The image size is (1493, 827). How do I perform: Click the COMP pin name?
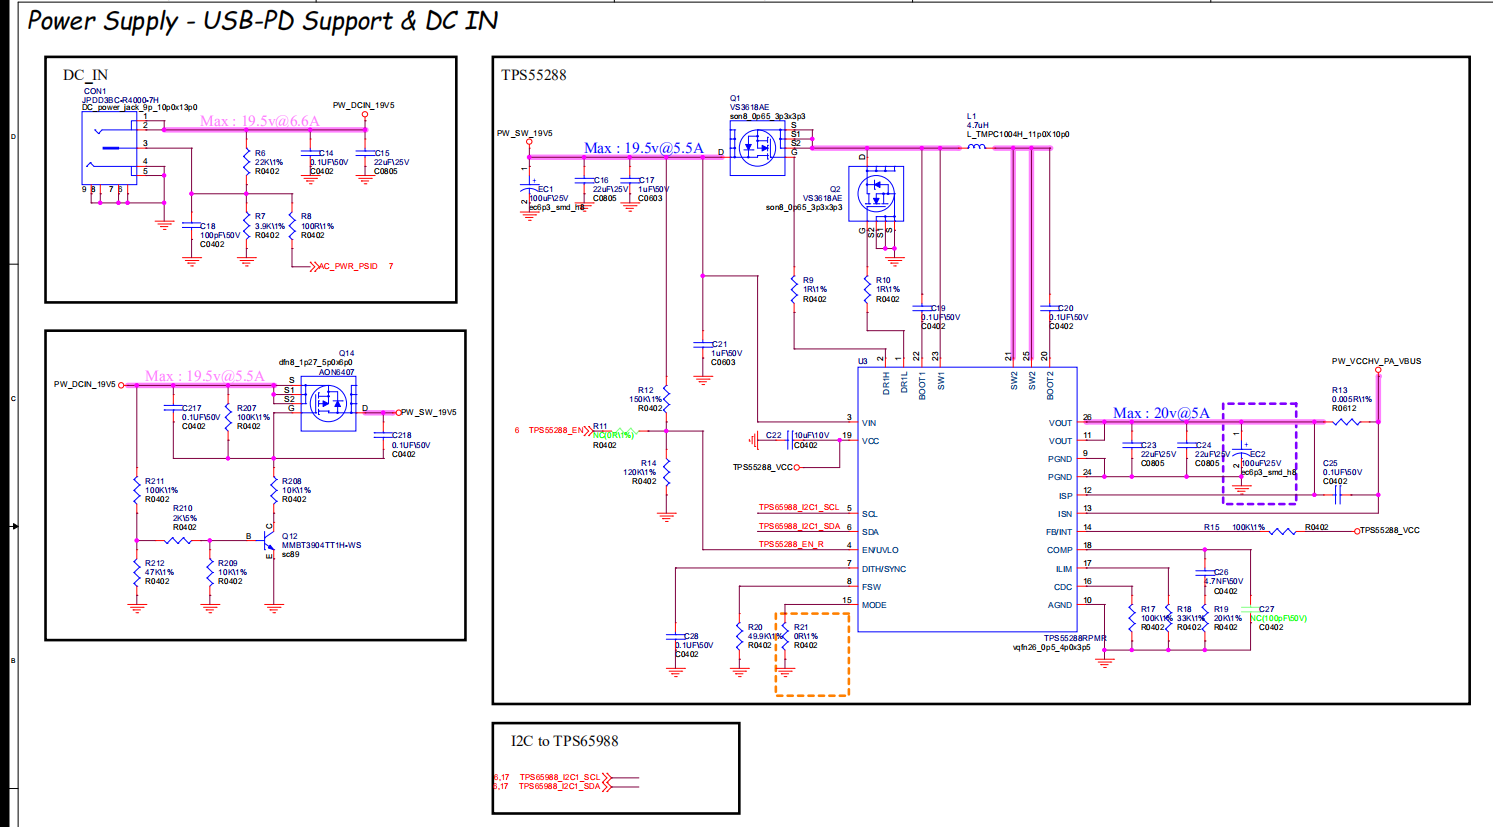coord(1060,550)
